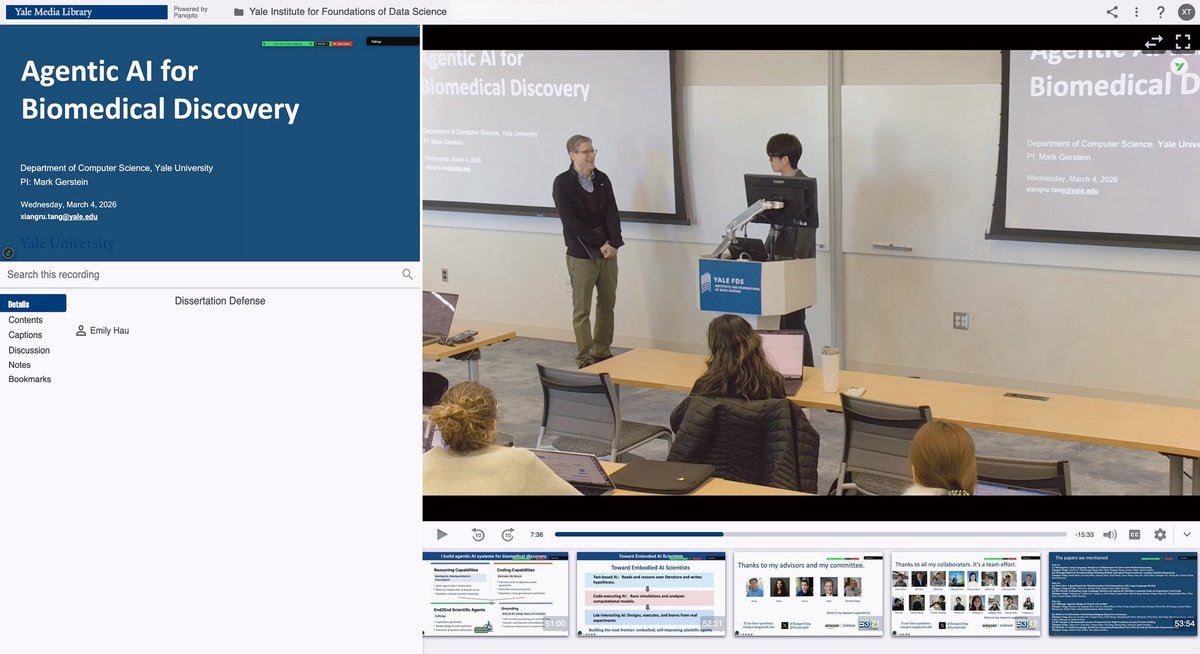Screen dimensions: 1200x654
Task: Open the Help question mark
Action: point(1160,12)
